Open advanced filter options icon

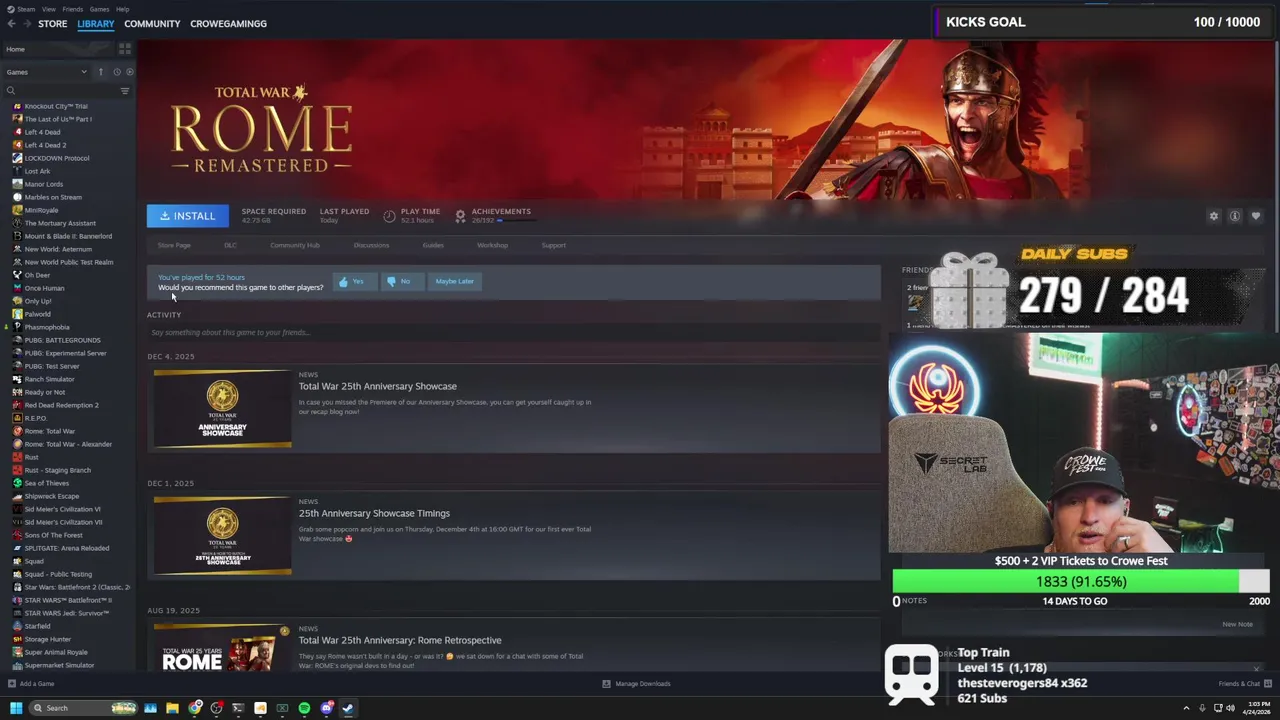click(125, 91)
